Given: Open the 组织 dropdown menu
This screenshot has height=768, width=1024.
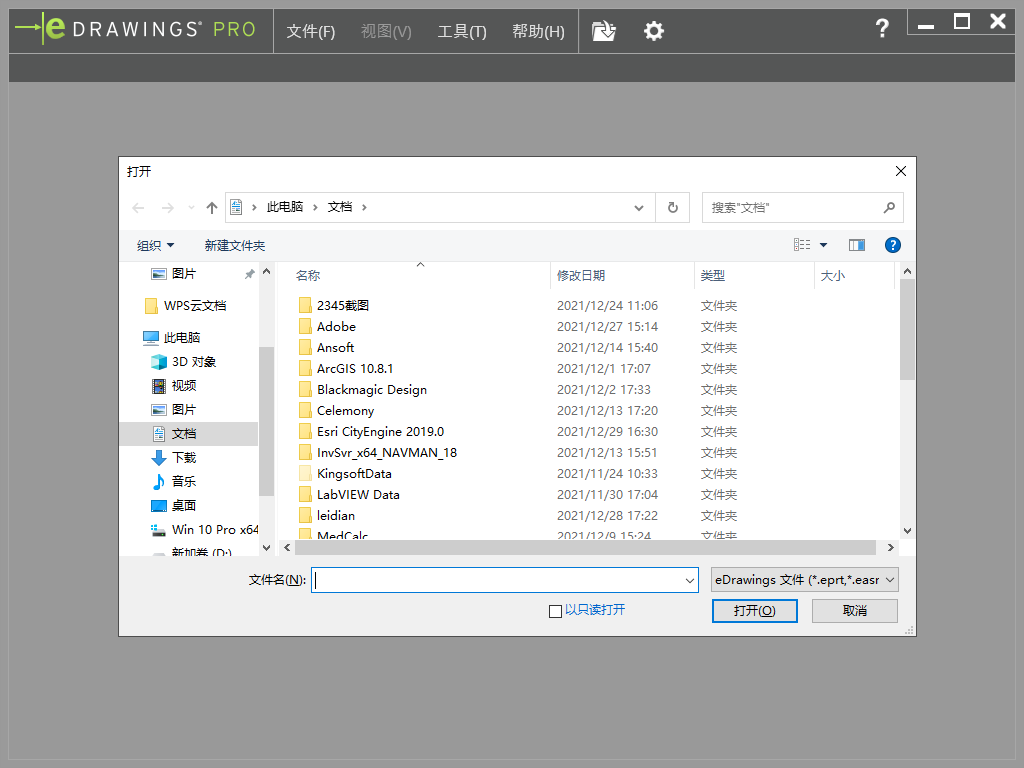Looking at the screenshot, I should [155, 246].
